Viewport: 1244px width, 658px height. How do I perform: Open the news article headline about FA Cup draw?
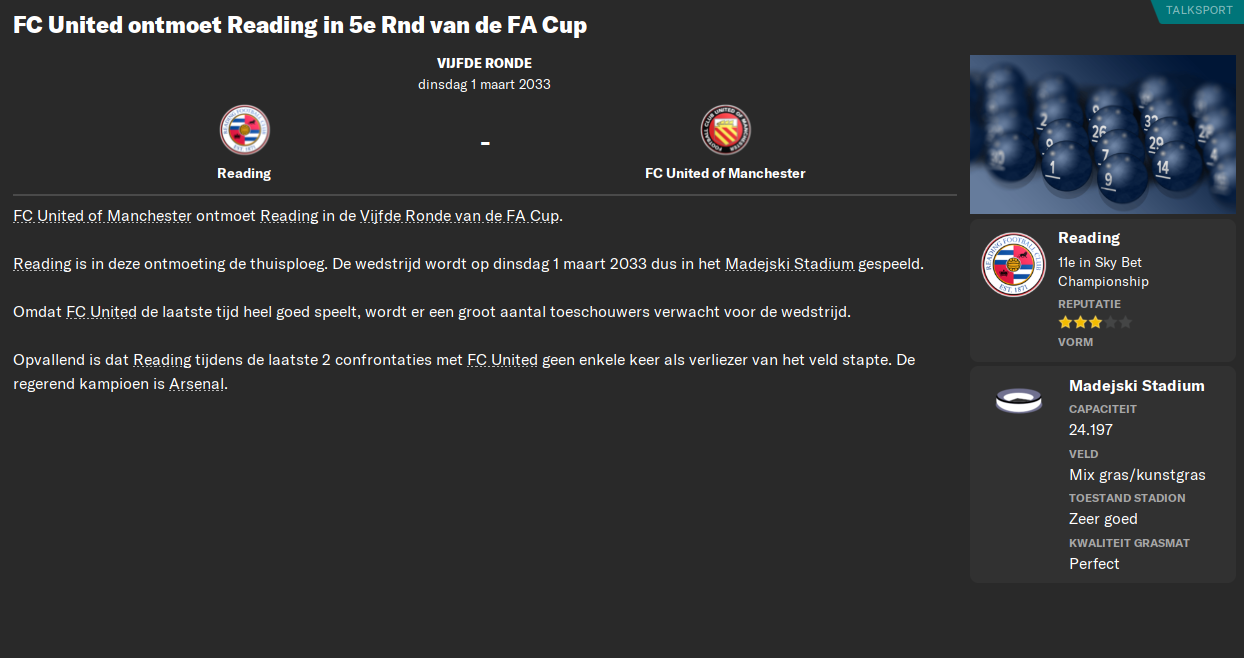pyautogui.click(x=300, y=24)
